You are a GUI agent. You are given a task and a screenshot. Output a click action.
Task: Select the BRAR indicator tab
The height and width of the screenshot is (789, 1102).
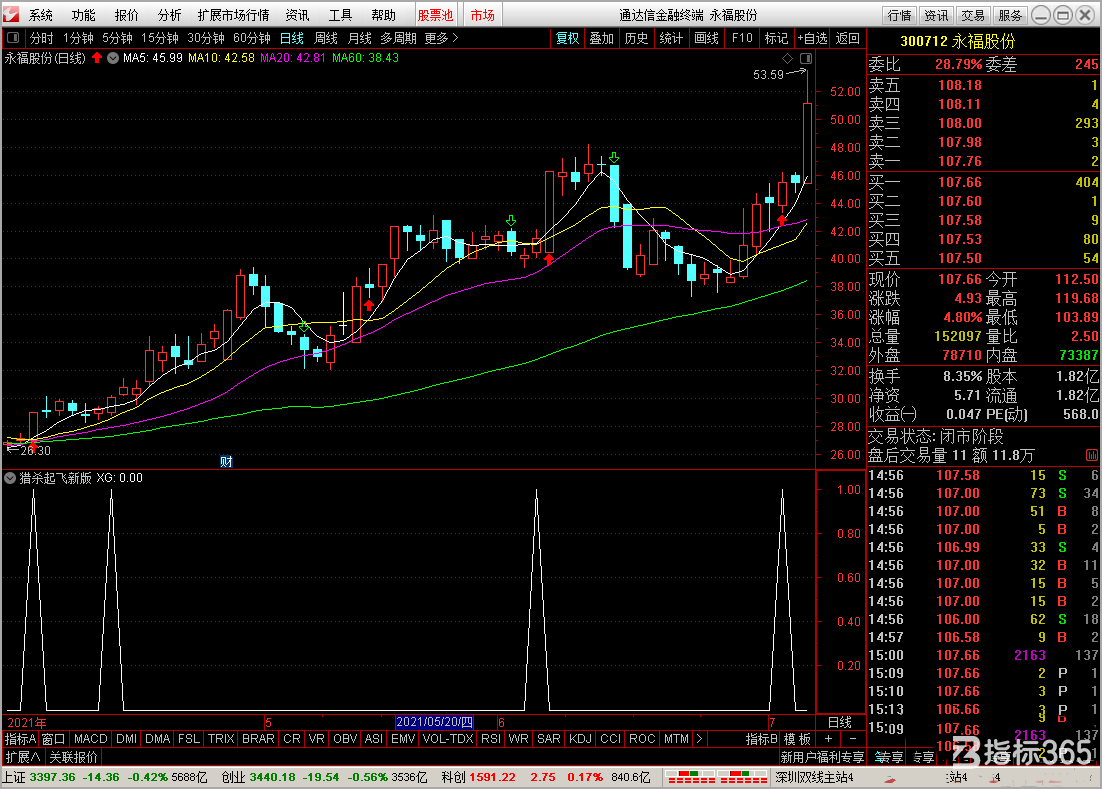(258, 738)
